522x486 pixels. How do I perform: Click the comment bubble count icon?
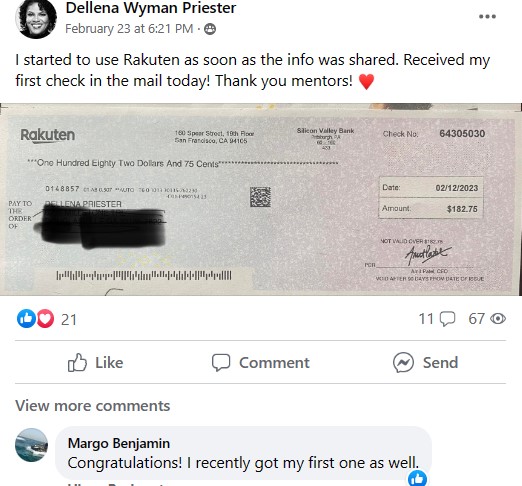click(447, 319)
